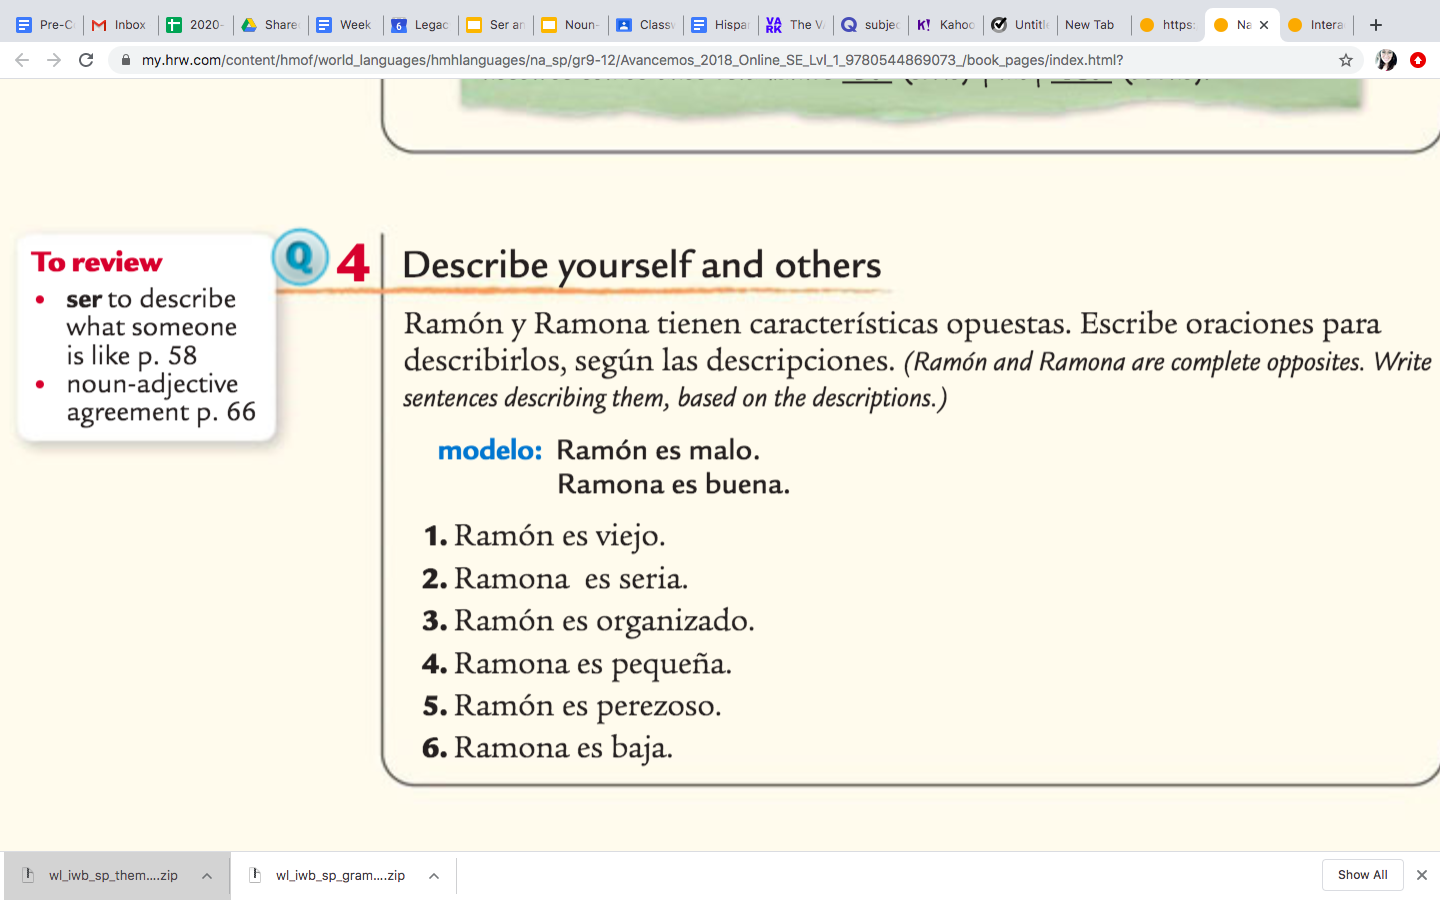Screen dimensions: 1440x900
Task: Click the wl_iwb_sp_them zip file icon
Action: [x=28, y=875]
